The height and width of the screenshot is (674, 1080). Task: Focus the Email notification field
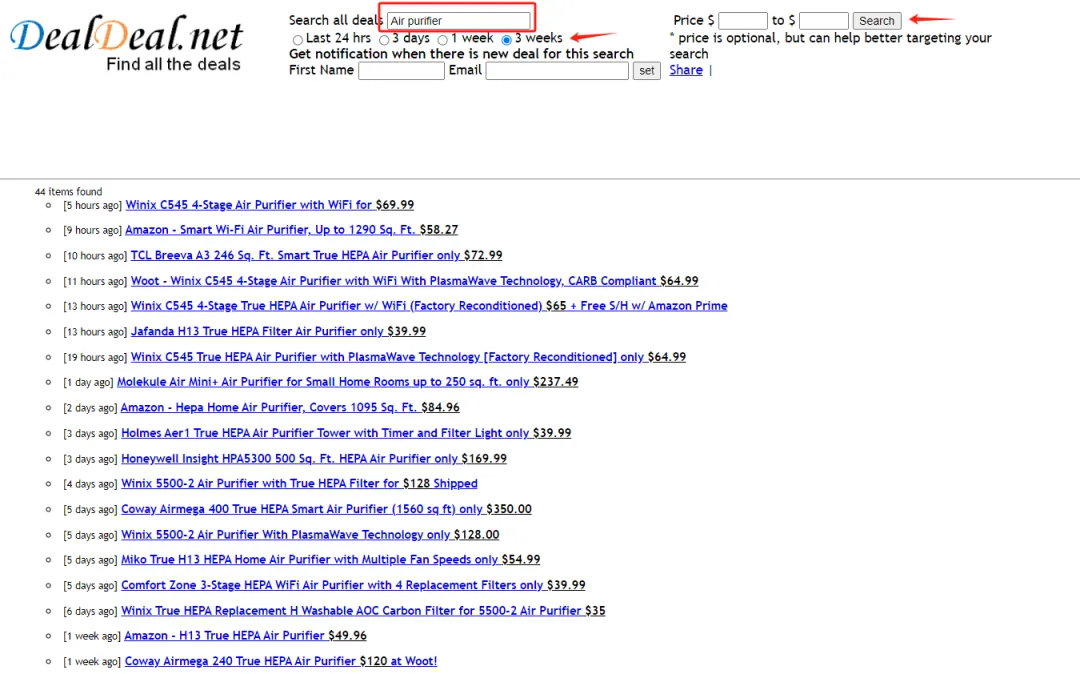(557, 71)
